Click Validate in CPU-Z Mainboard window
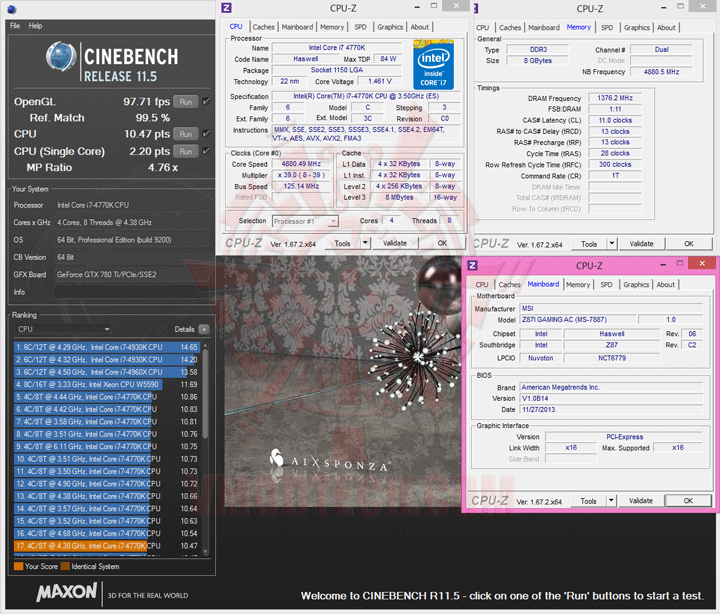Image resolution: width=720 pixels, height=614 pixels. (x=641, y=501)
